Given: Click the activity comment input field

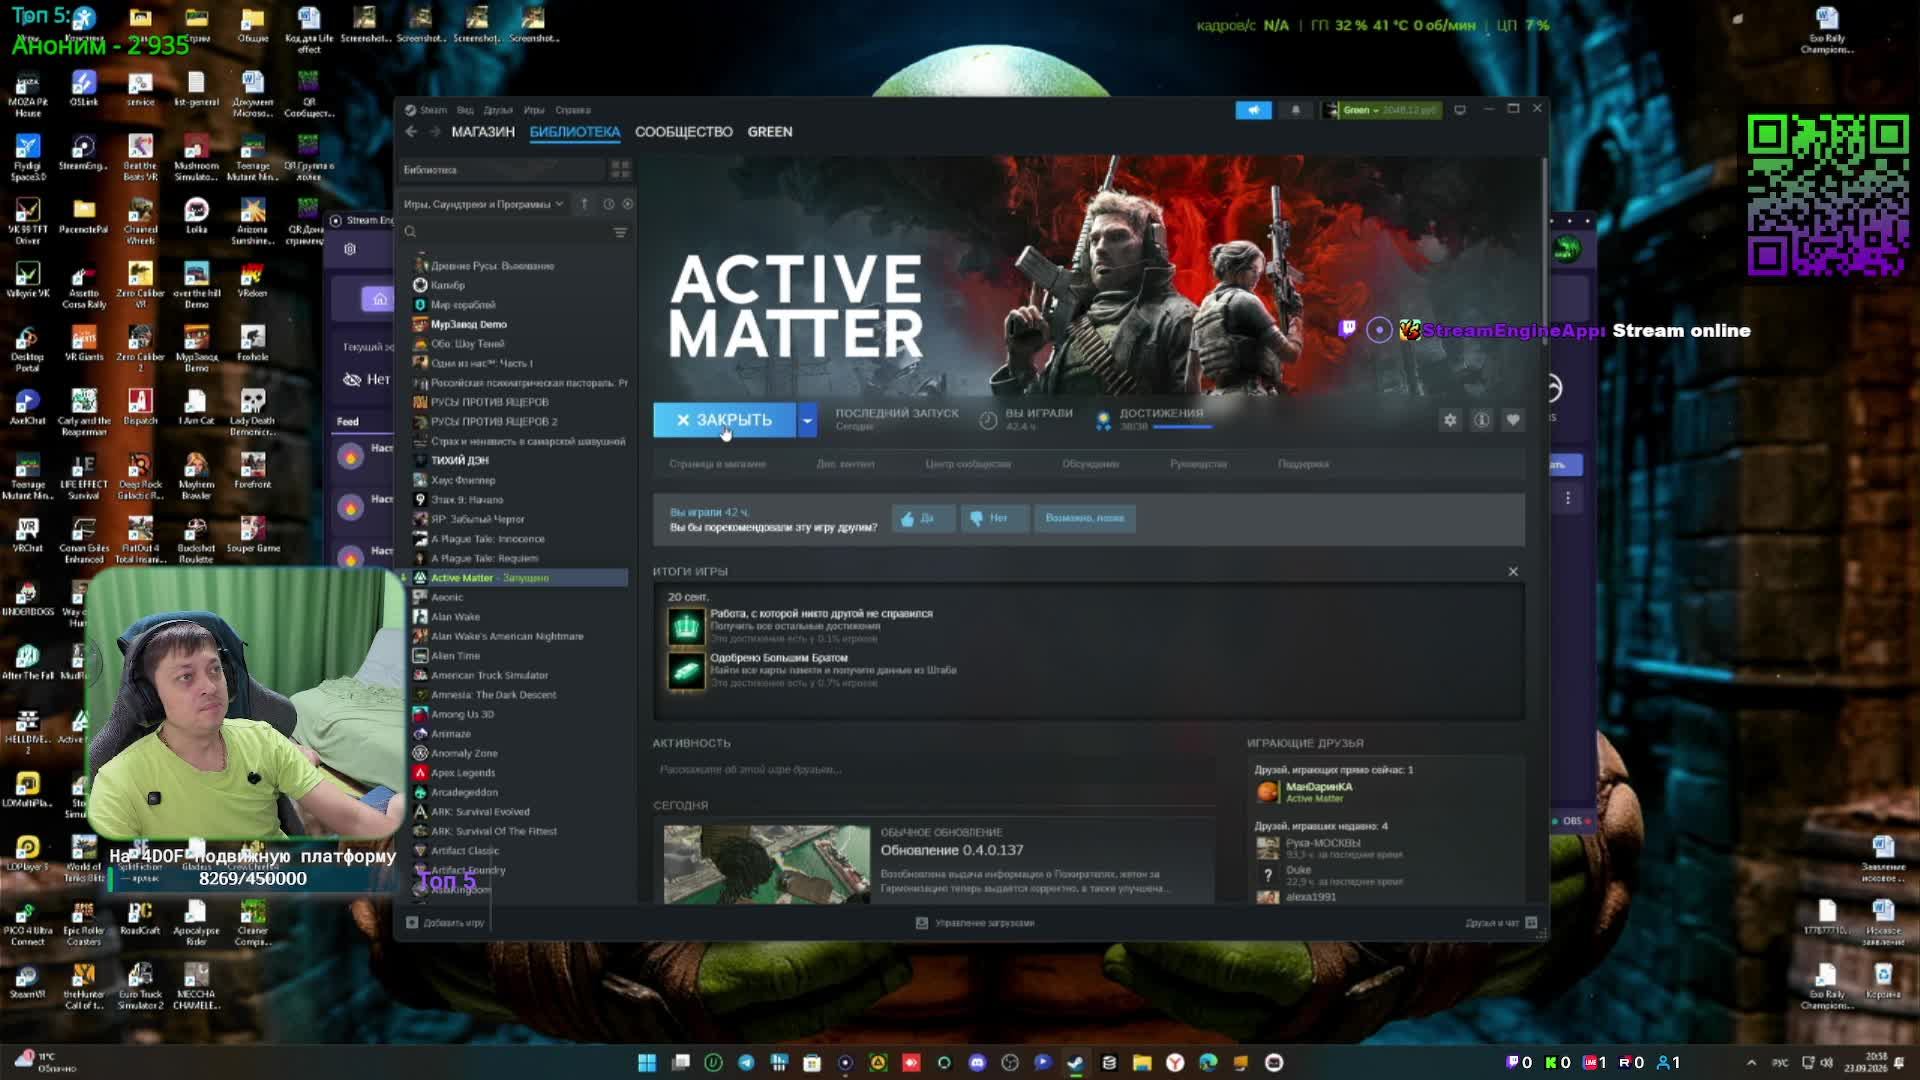Looking at the screenshot, I should [935, 770].
